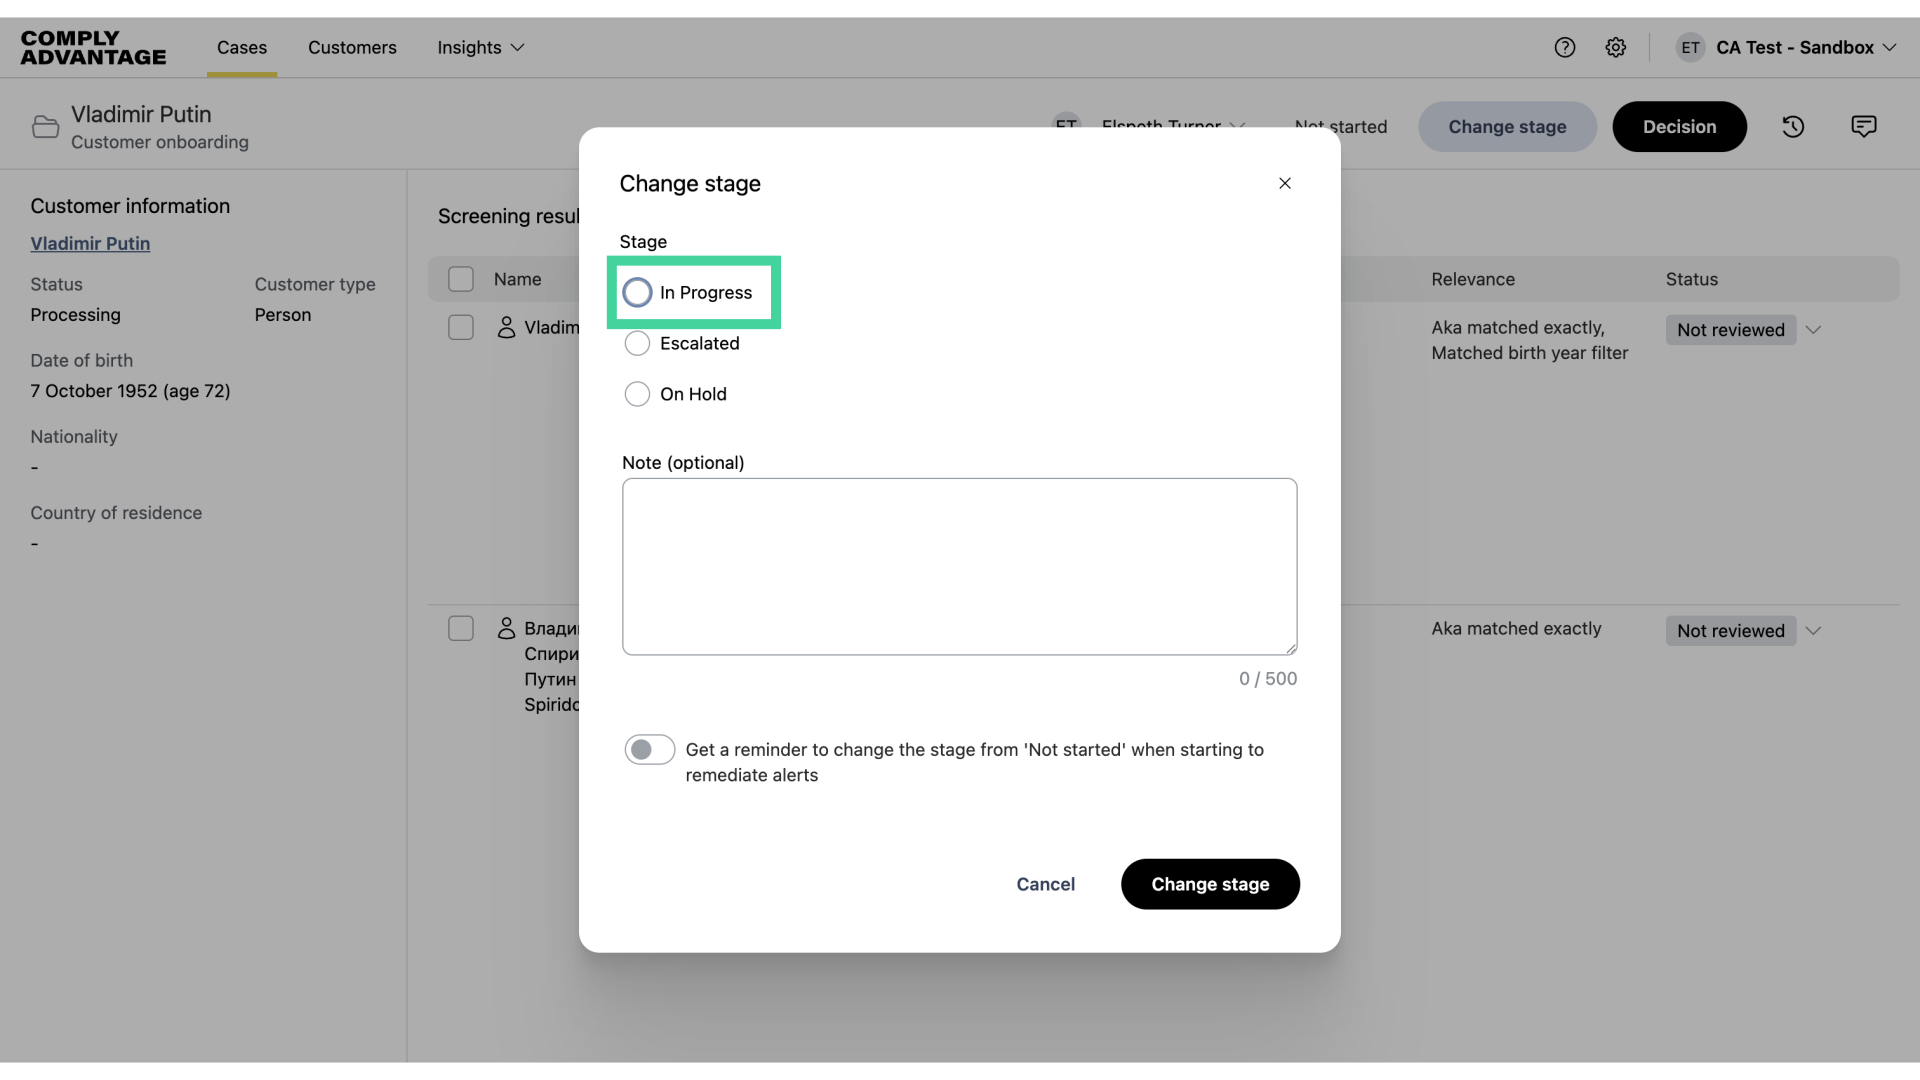Select the In Progress stage option

[x=637, y=292]
